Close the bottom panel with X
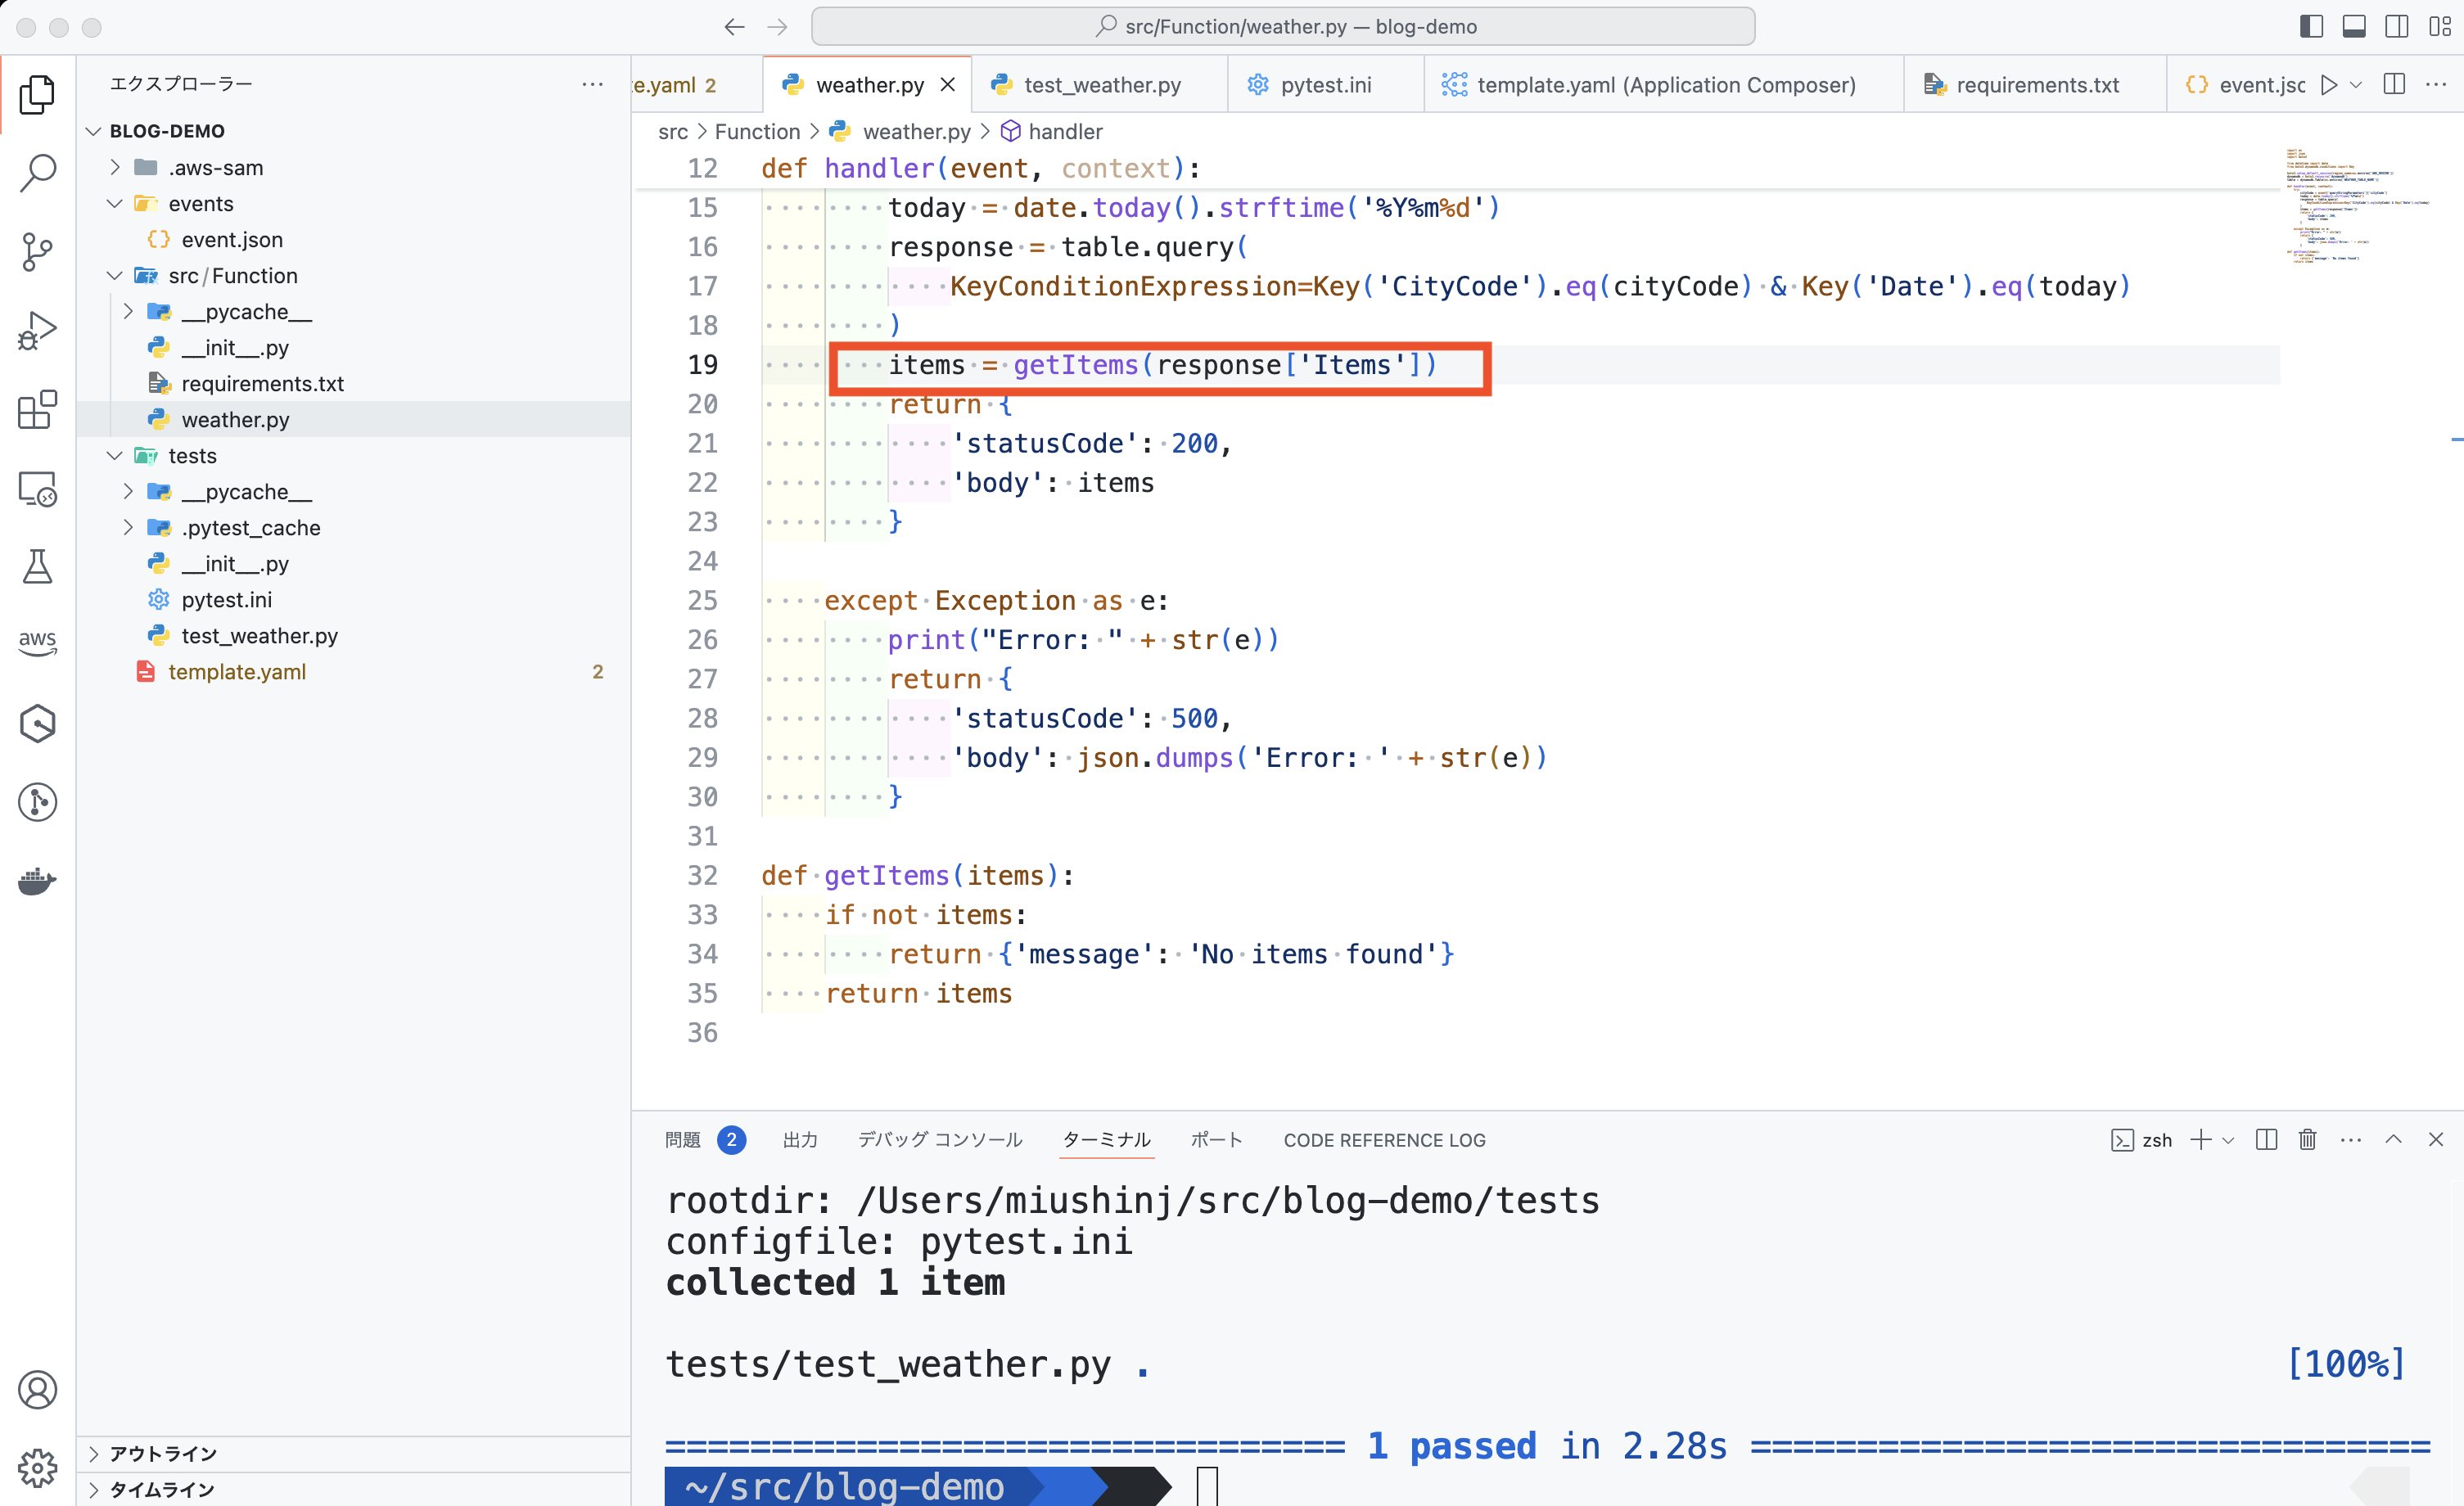2464x1506 pixels. (x=2436, y=1139)
